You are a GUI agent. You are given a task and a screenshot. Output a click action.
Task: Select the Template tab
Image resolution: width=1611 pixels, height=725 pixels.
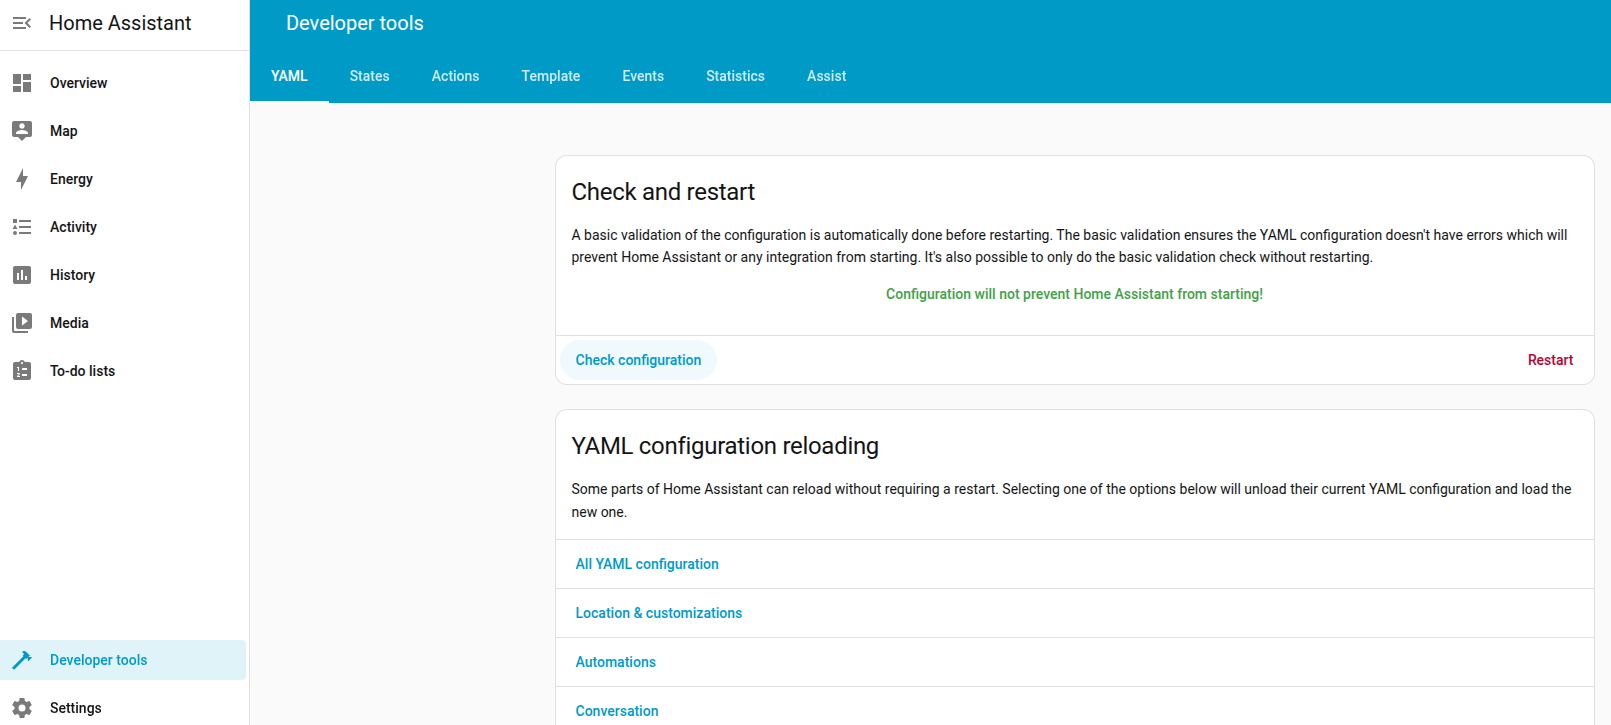tap(550, 76)
